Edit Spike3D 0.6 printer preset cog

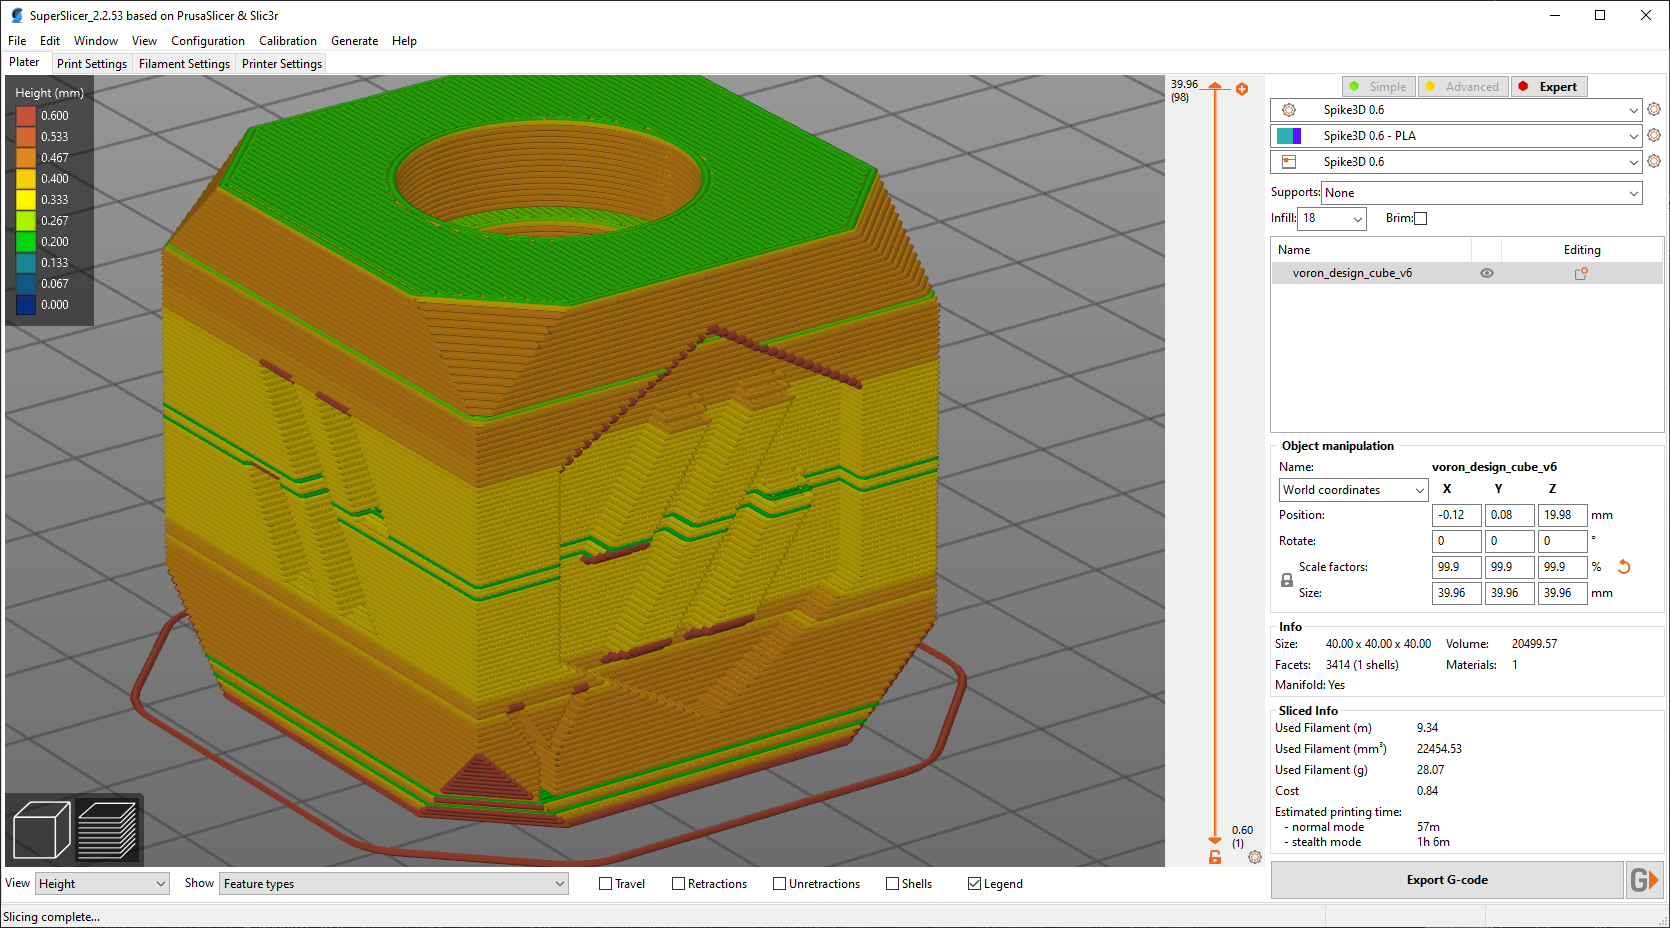[x=1654, y=161]
